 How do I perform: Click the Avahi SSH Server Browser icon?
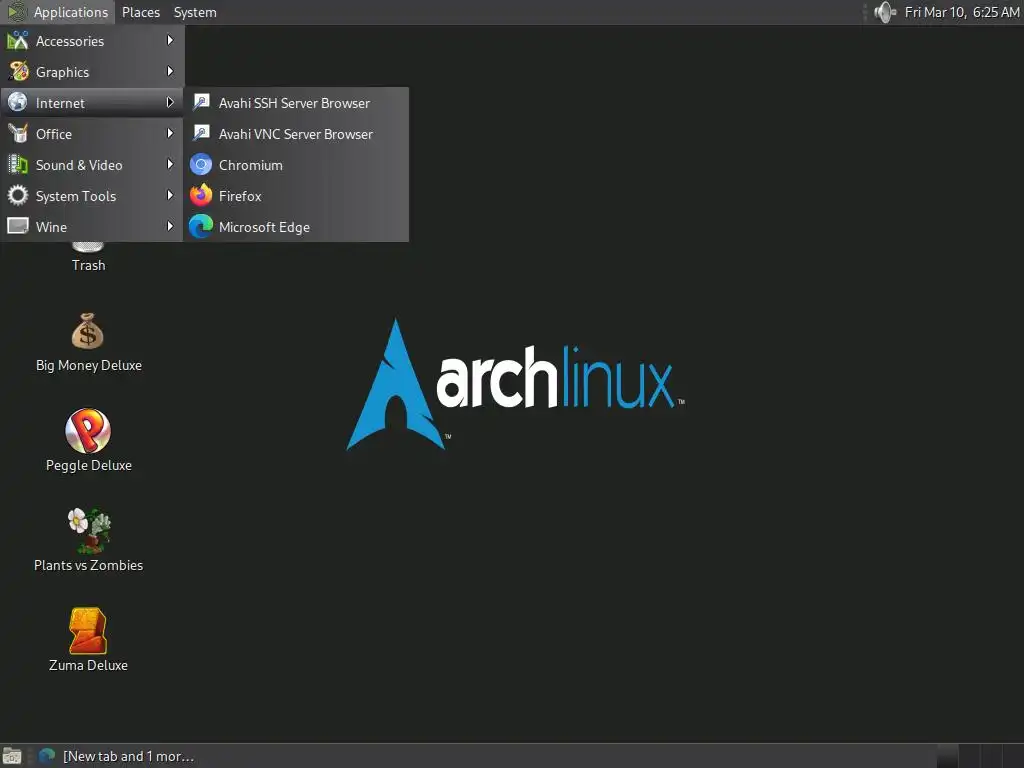(x=201, y=102)
